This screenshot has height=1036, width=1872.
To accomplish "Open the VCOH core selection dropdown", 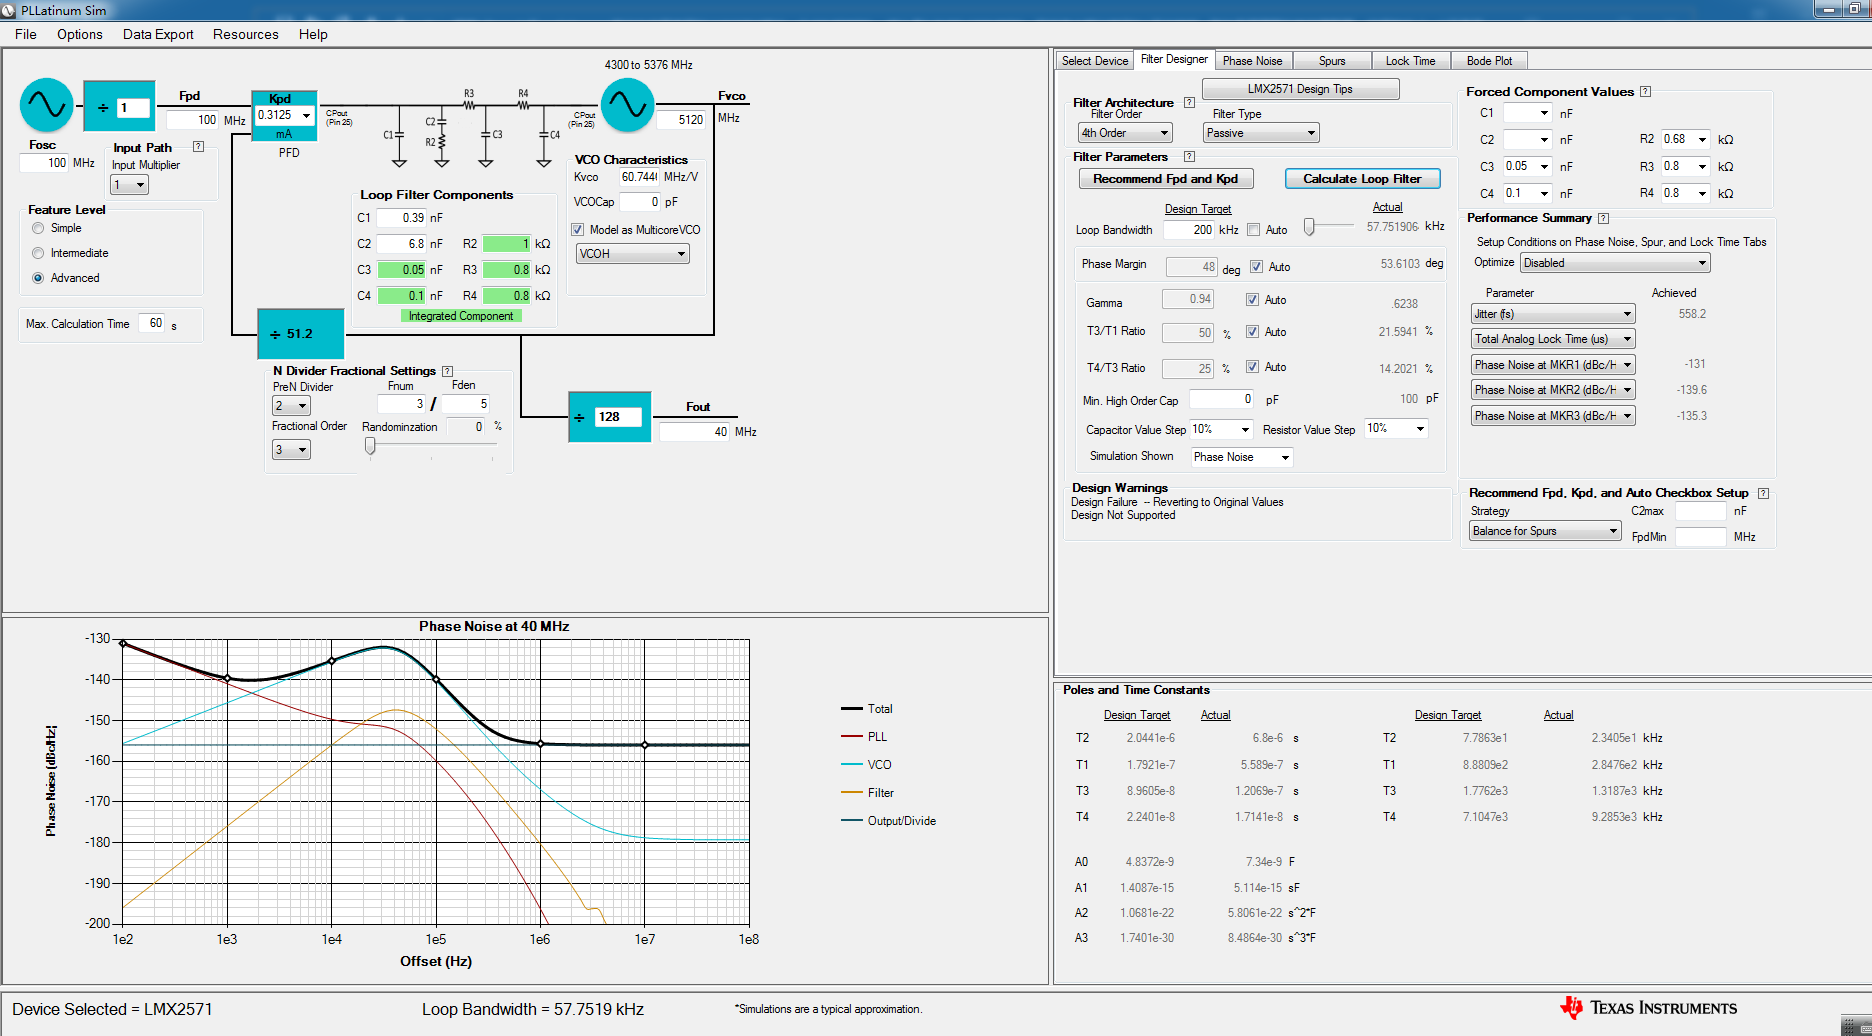I will click(x=633, y=254).
